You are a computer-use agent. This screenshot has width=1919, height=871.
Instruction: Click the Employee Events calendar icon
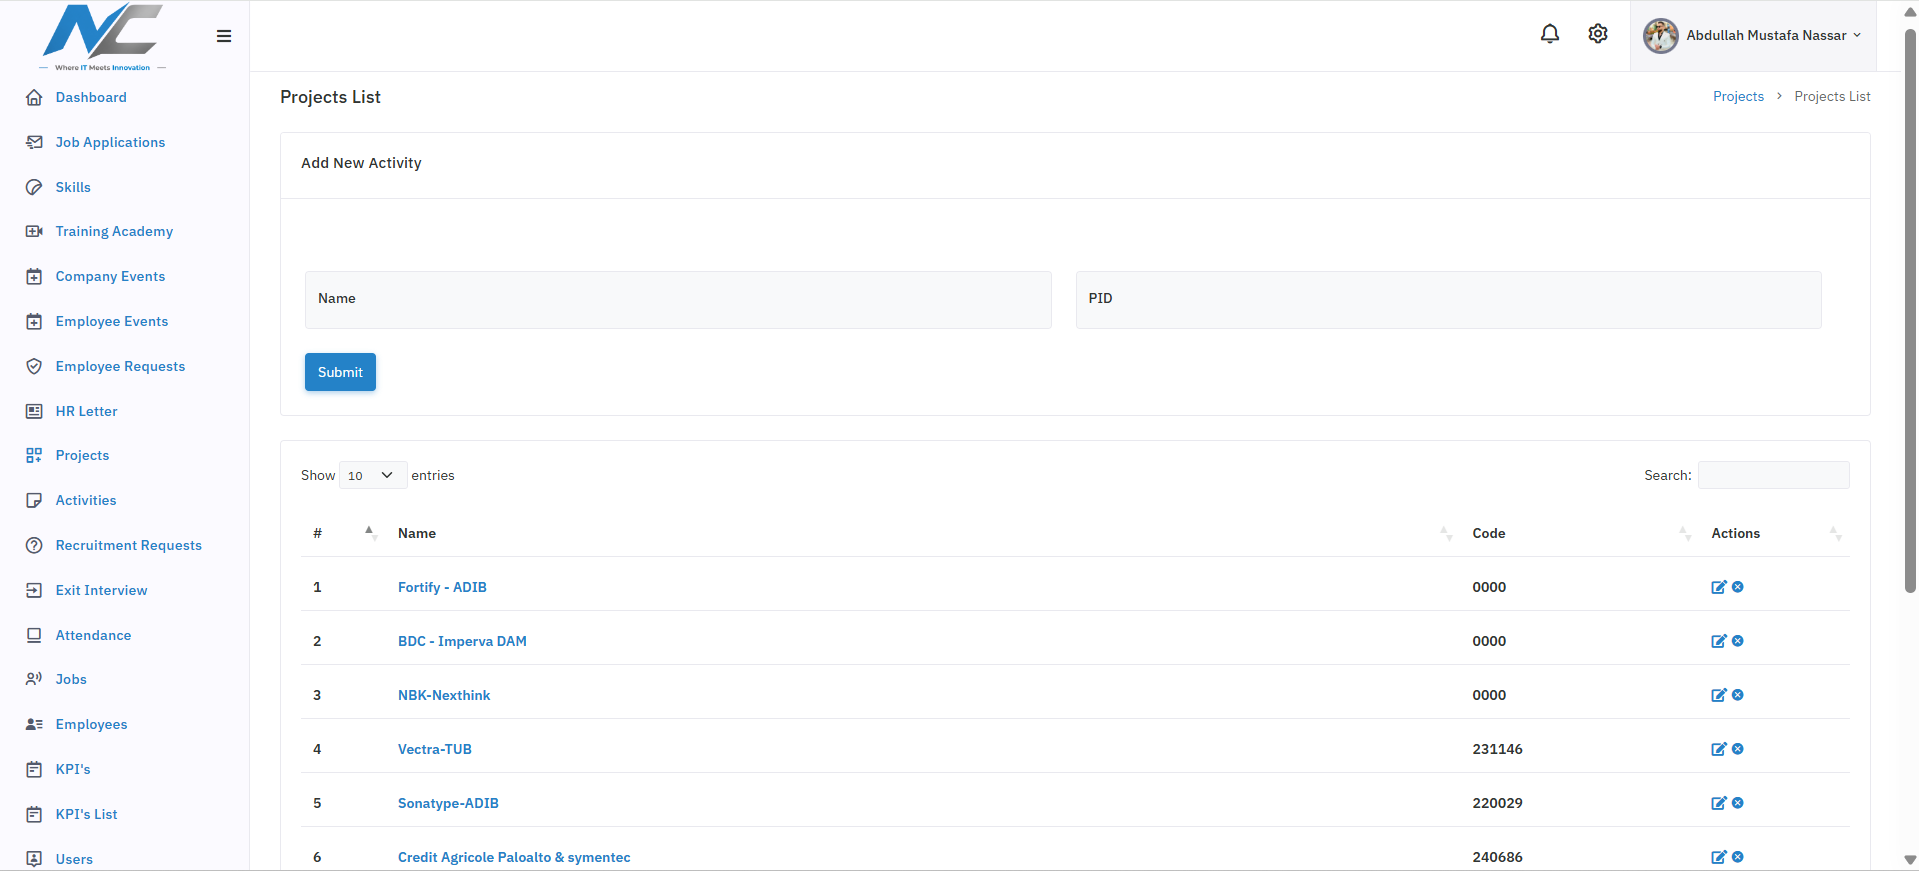point(34,321)
